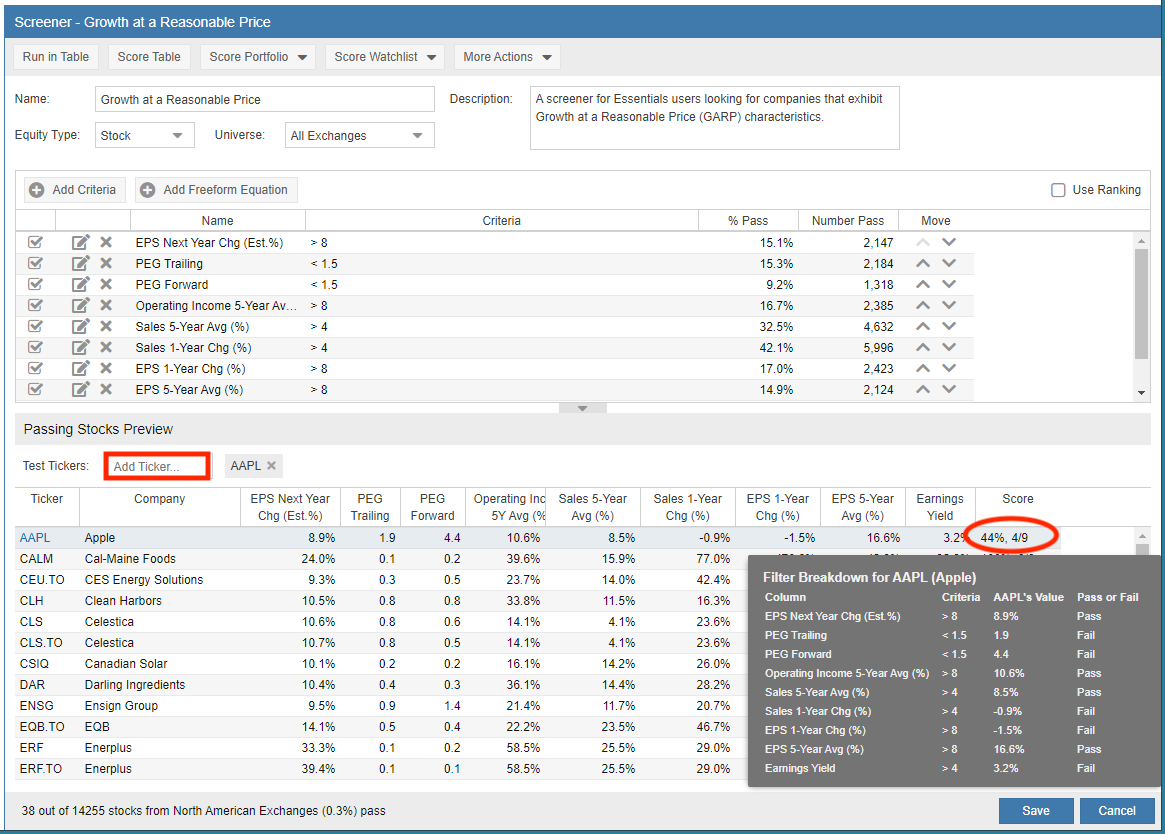Viewport: 1165px width, 834px height.
Task: Delete the Sales 1-Year Chg criterion
Action: pyautogui.click(x=106, y=347)
